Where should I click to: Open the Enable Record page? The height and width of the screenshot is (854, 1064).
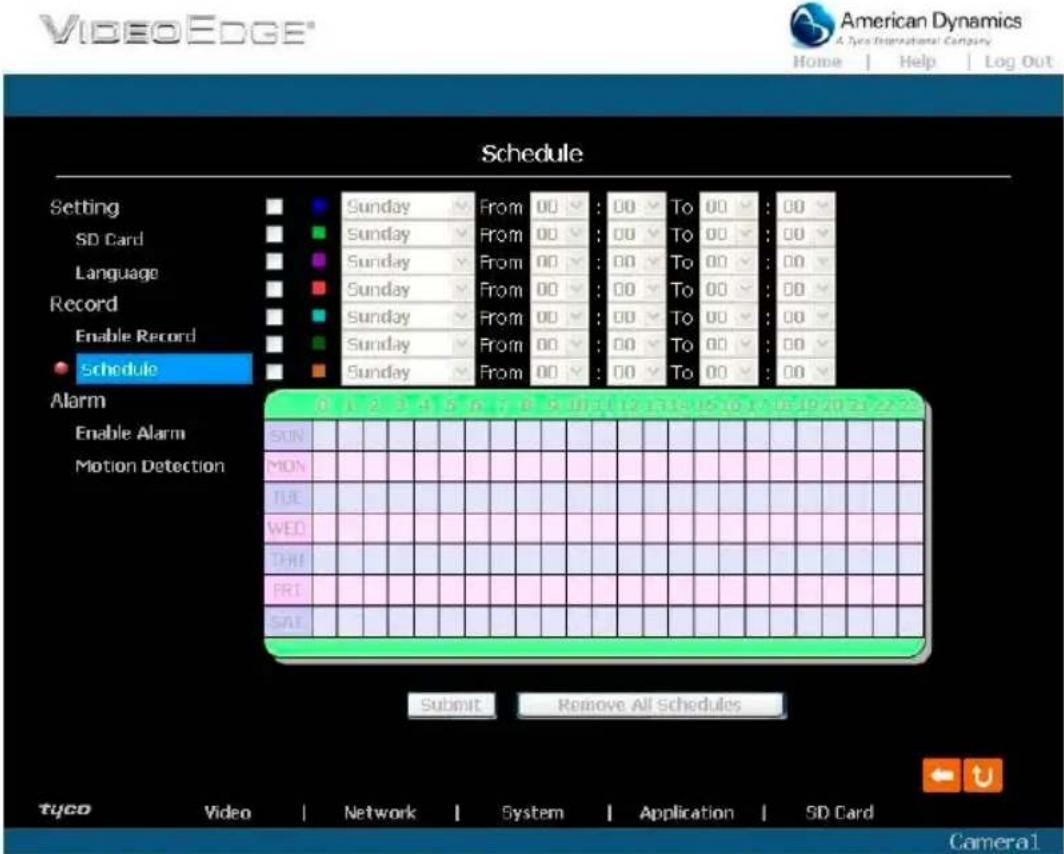[135, 336]
